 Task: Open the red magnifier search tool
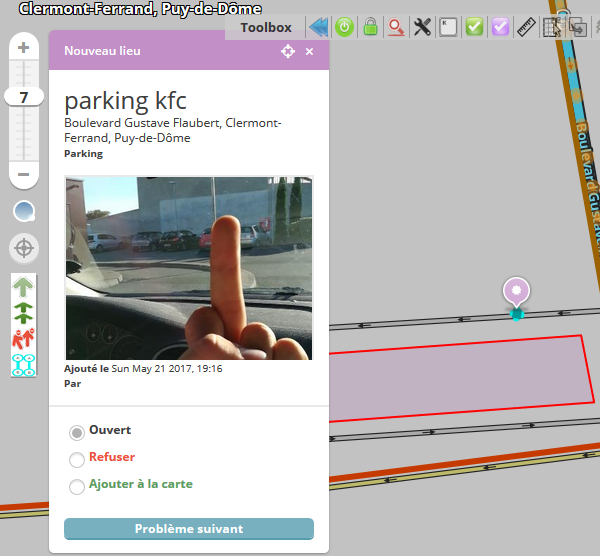pyautogui.click(x=396, y=28)
